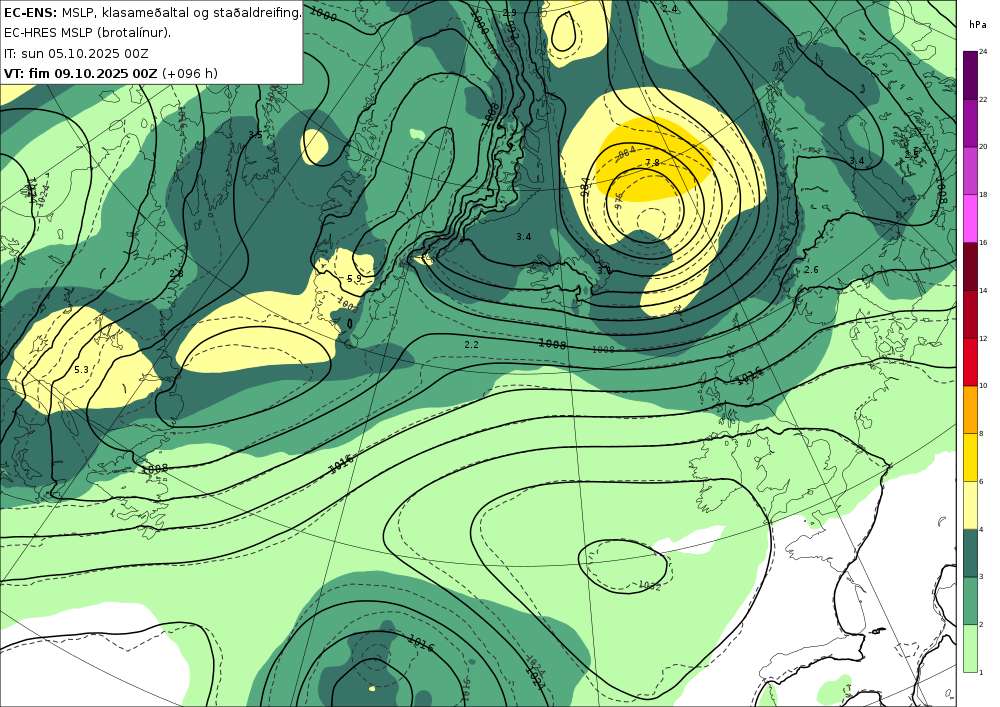Click the dark teal 3–4 hPa colorbar segment
The image size is (1000, 707).
970,553
